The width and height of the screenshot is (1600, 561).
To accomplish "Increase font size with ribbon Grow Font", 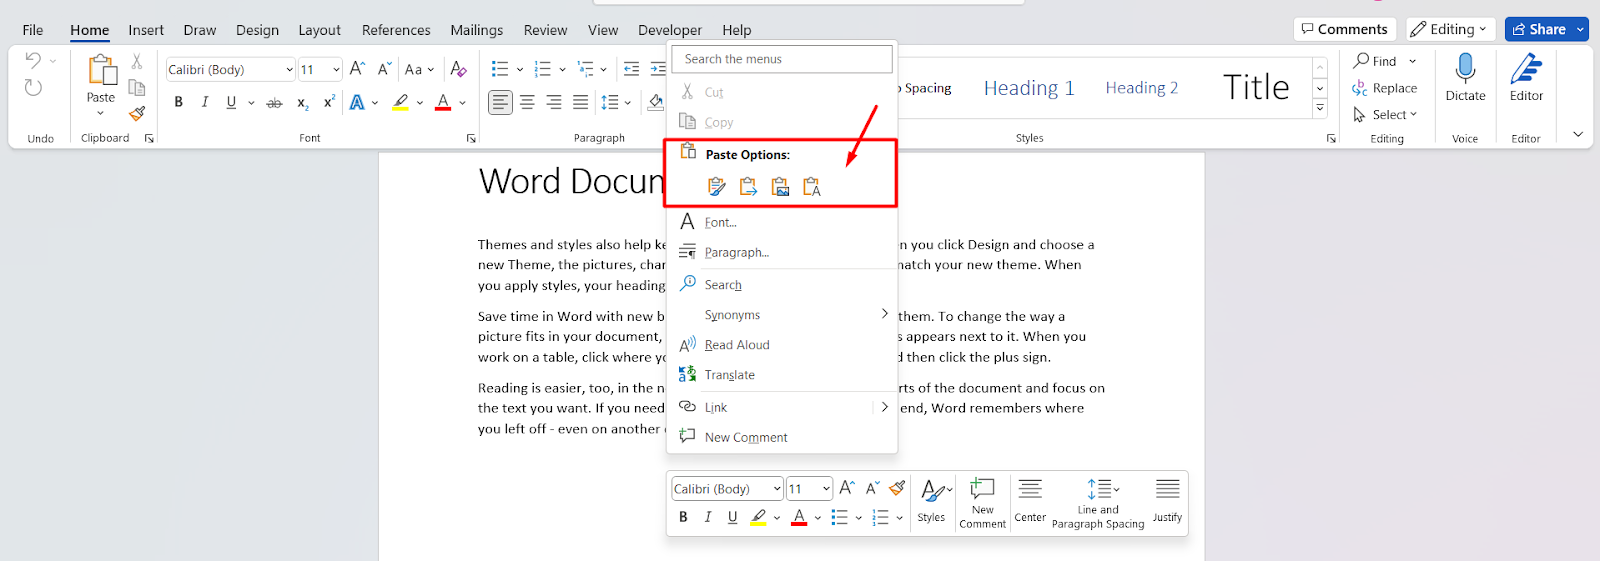I will [357, 69].
